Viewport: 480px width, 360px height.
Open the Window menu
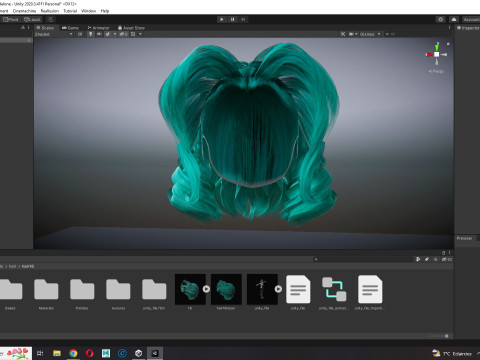[88, 11]
